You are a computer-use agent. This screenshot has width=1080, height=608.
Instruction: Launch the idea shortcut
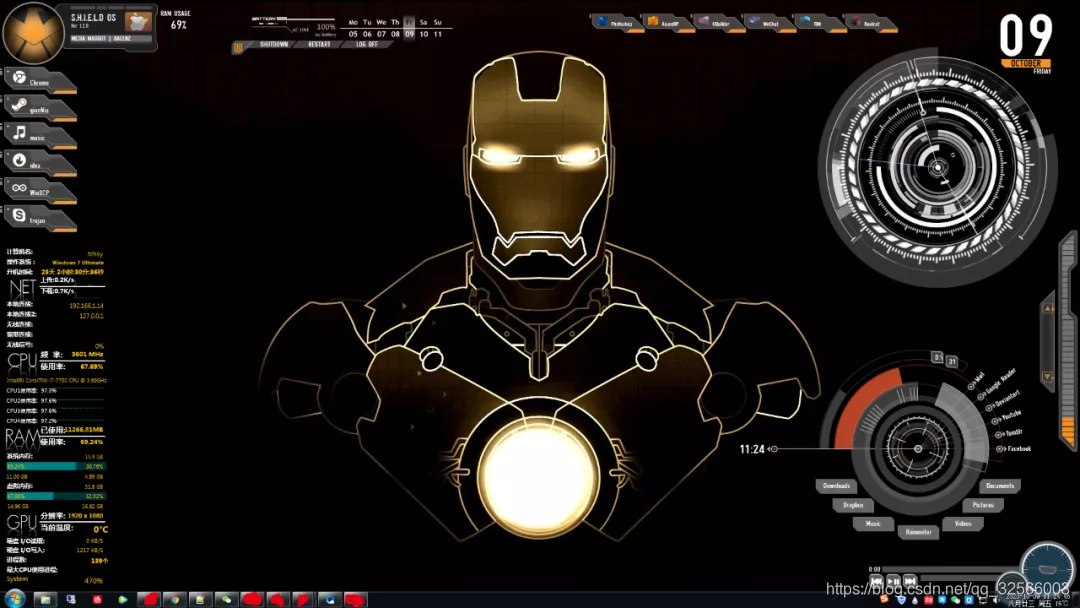[39, 163]
